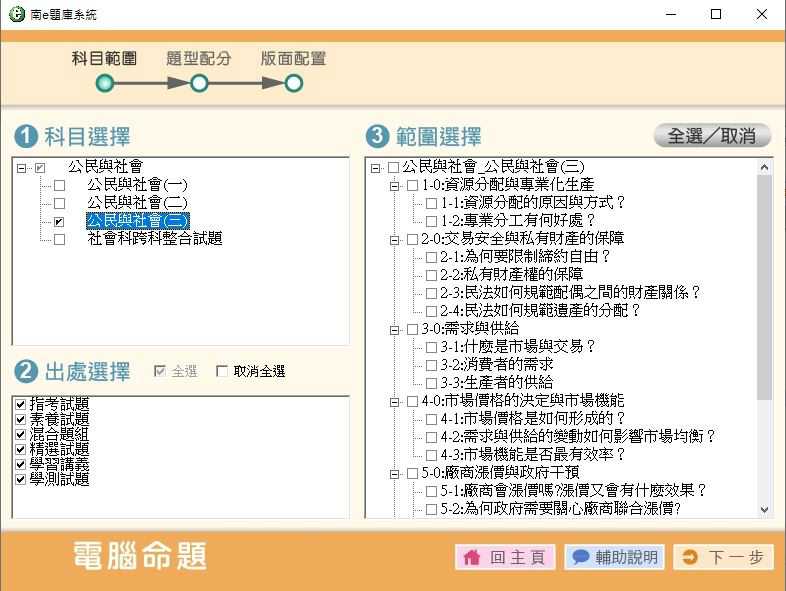Image resolution: width=786 pixels, height=591 pixels.
Task: Open the 科目範圍 step tab
Action: 104,59
